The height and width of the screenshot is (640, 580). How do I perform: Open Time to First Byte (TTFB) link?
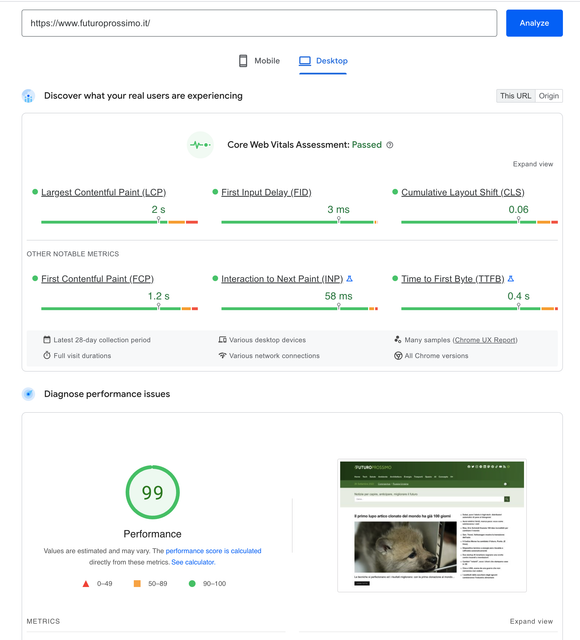point(453,279)
